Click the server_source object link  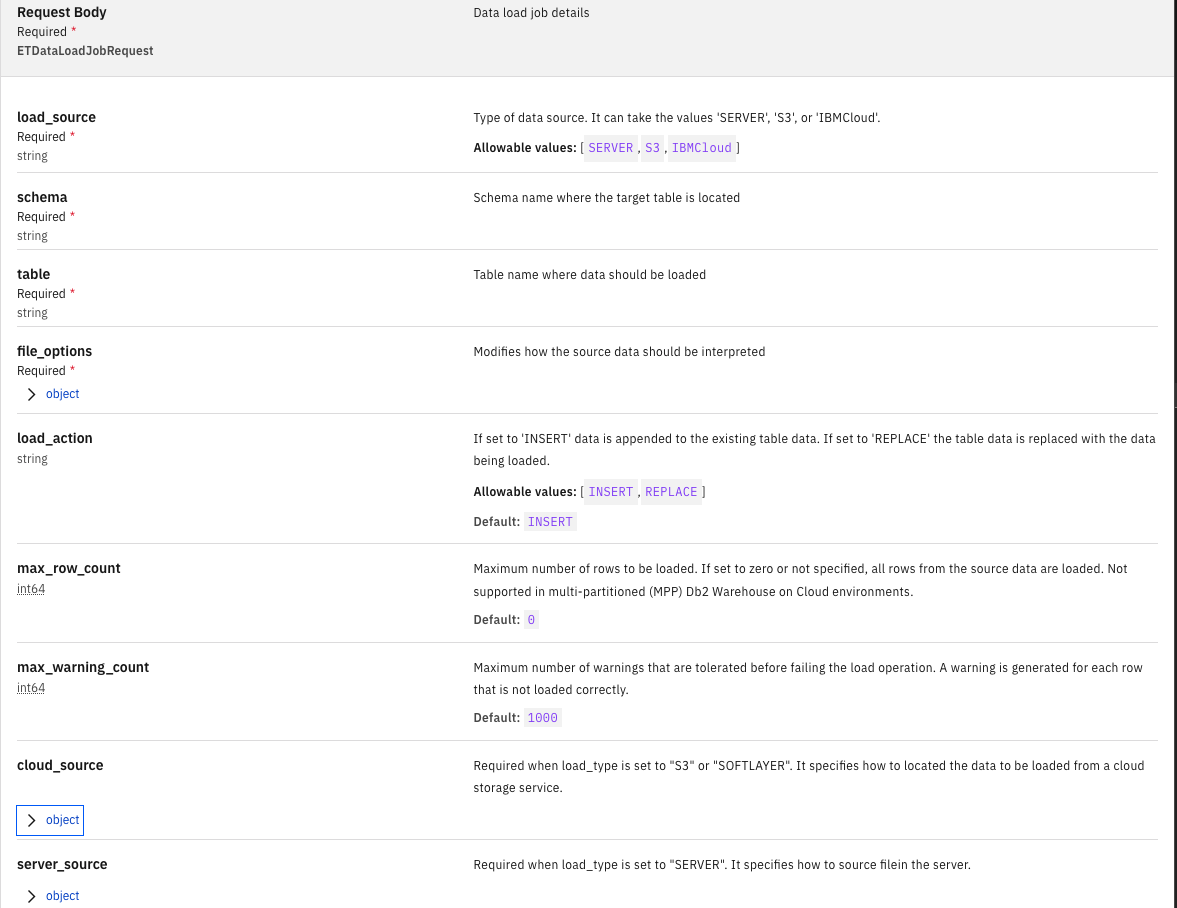62,896
